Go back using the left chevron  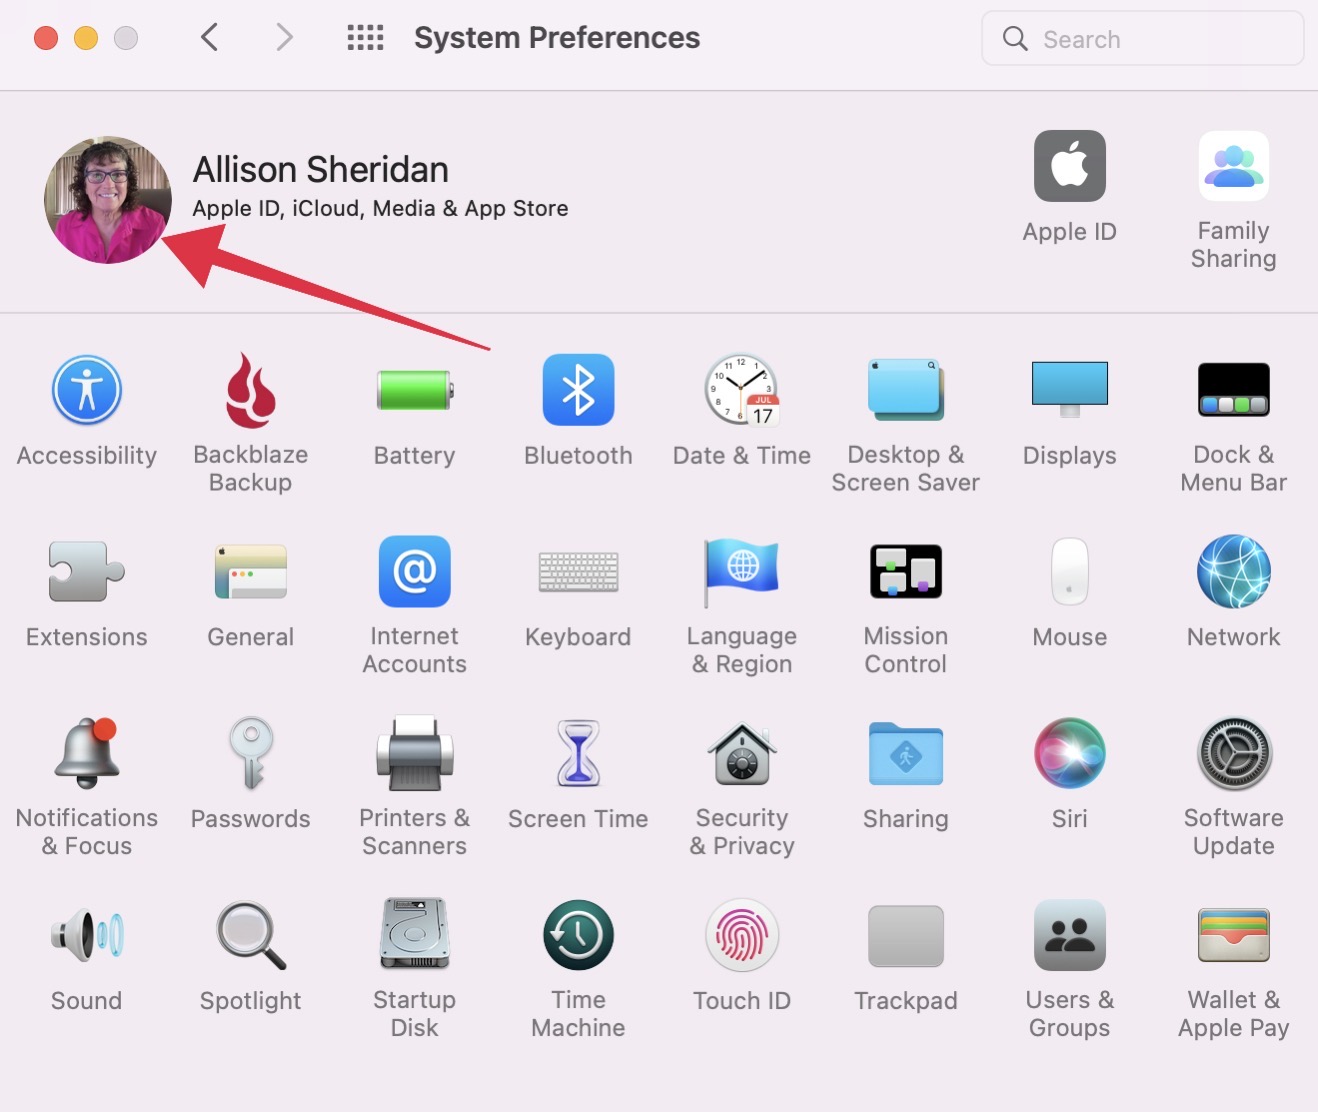[209, 38]
